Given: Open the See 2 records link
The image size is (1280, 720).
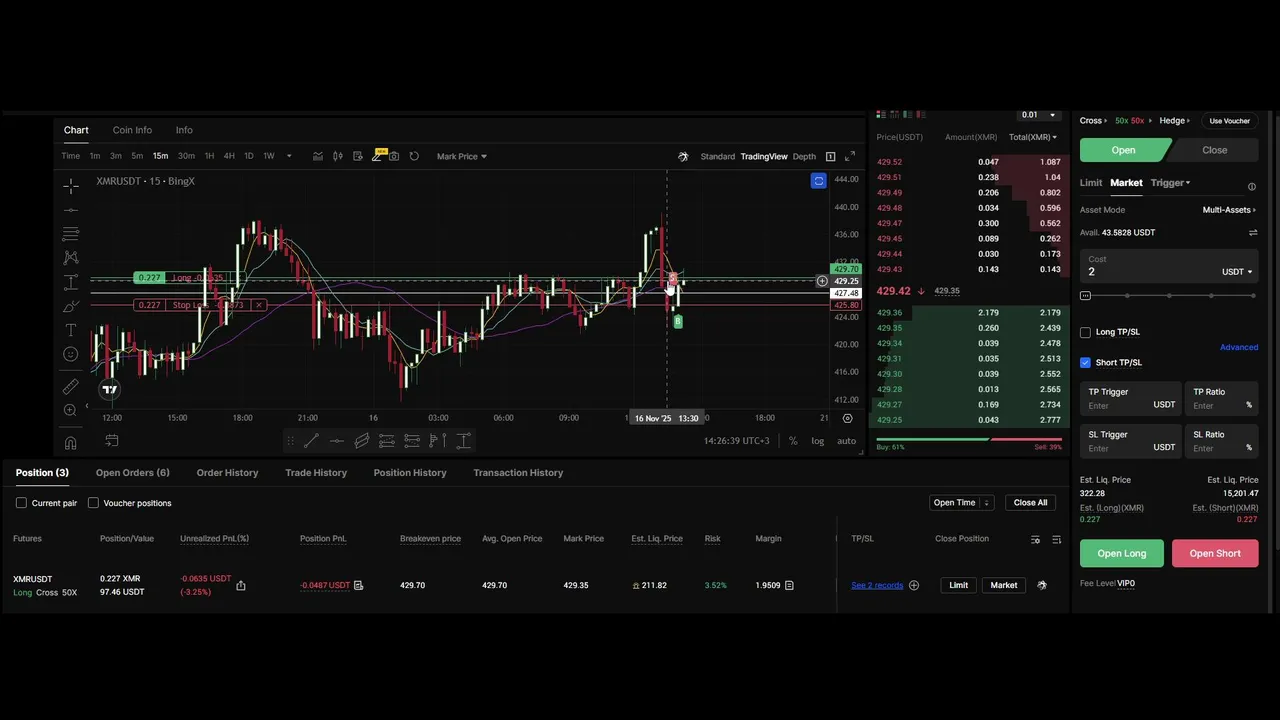Looking at the screenshot, I should [x=877, y=585].
